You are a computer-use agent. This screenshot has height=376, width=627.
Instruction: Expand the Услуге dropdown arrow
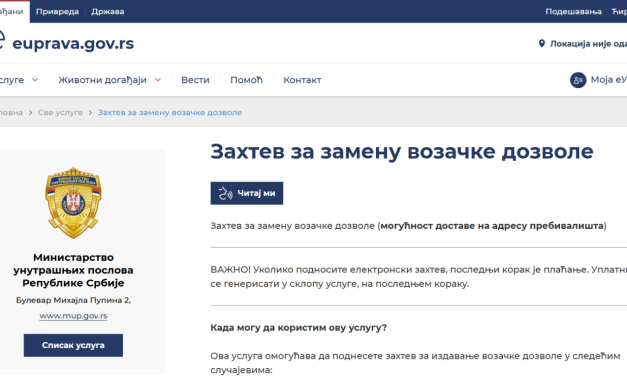click(x=35, y=80)
